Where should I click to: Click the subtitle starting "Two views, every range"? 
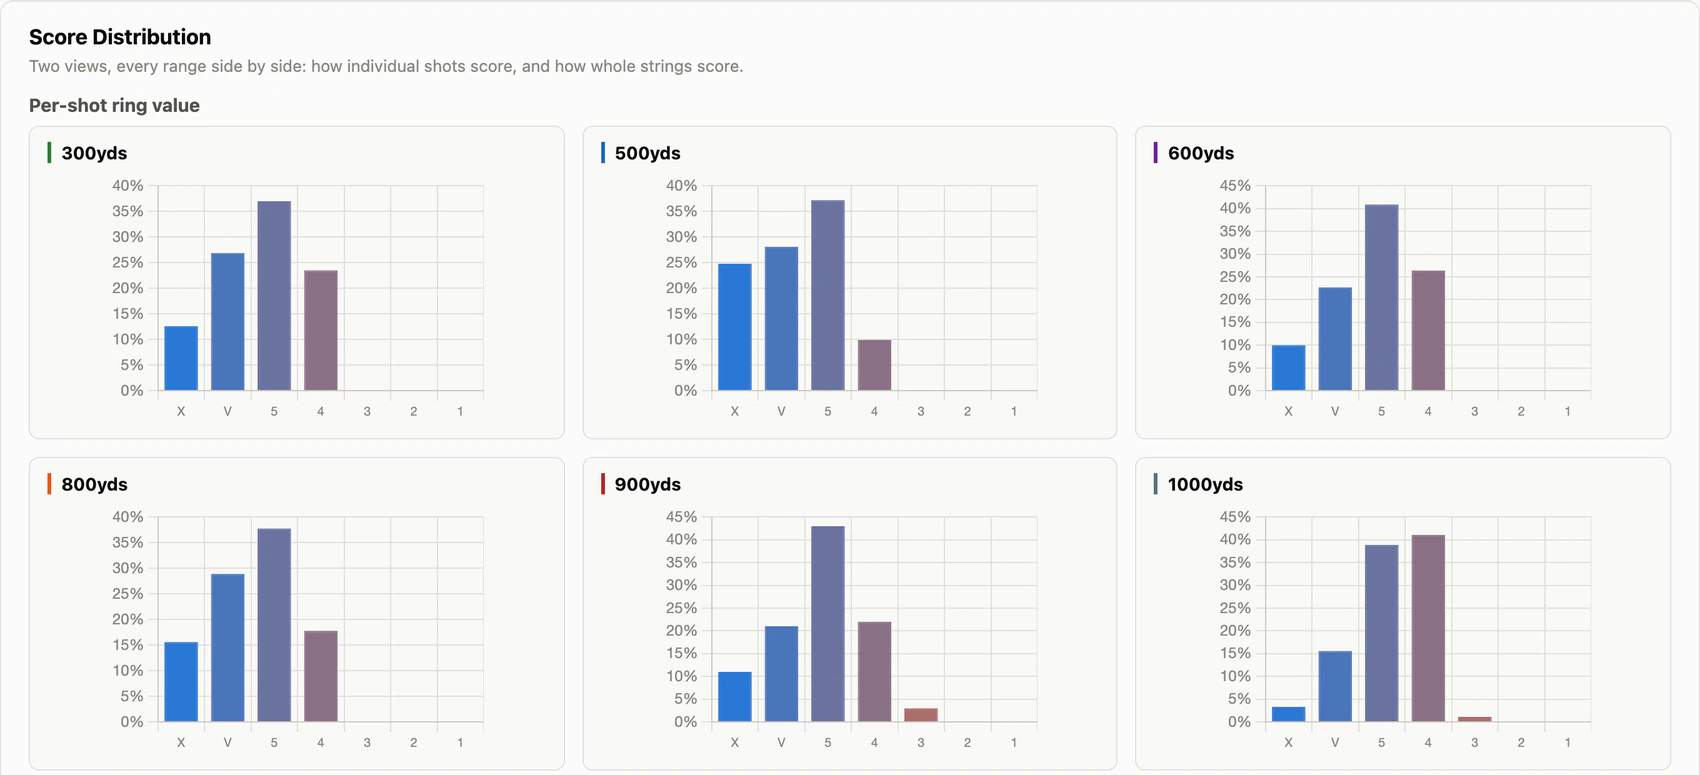[386, 67]
